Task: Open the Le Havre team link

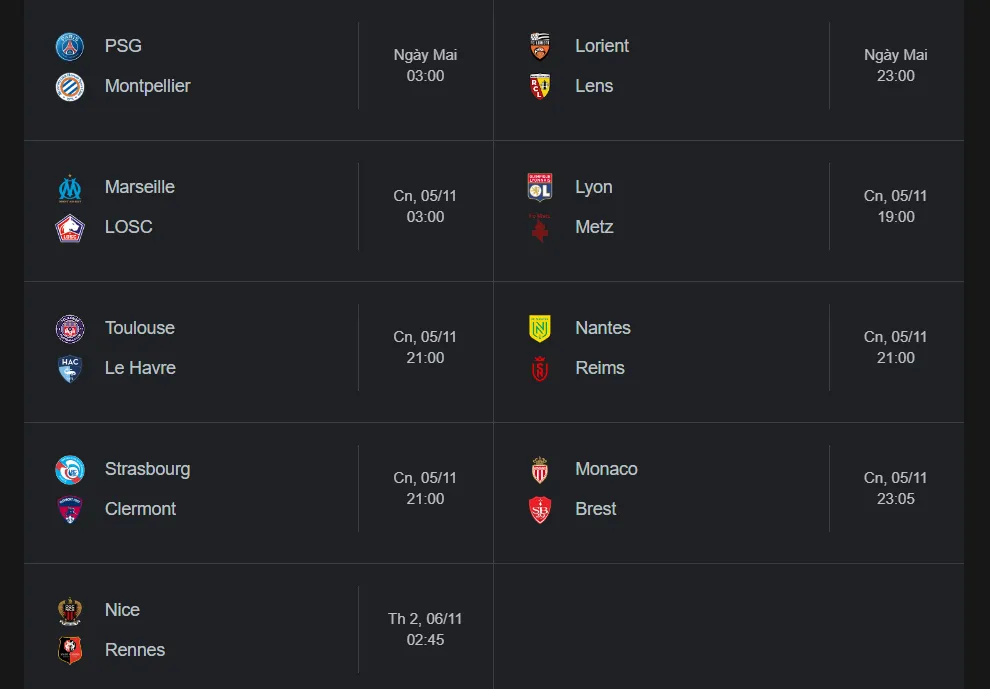Action: click(x=140, y=368)
